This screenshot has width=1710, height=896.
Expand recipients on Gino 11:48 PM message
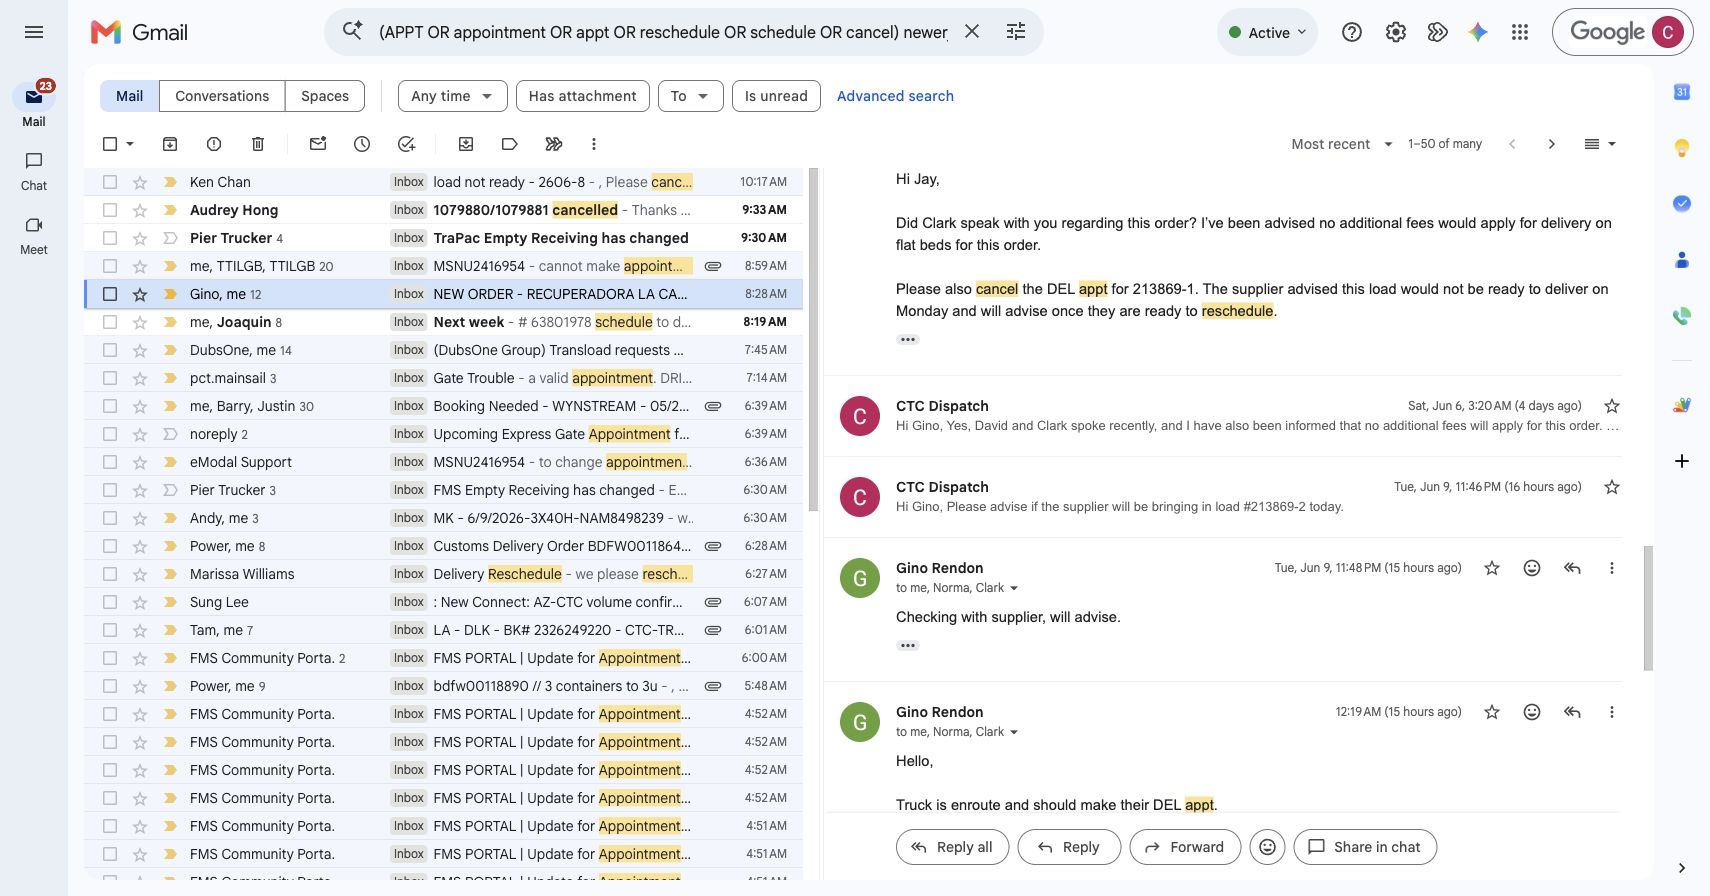[x=1014, y=588]
